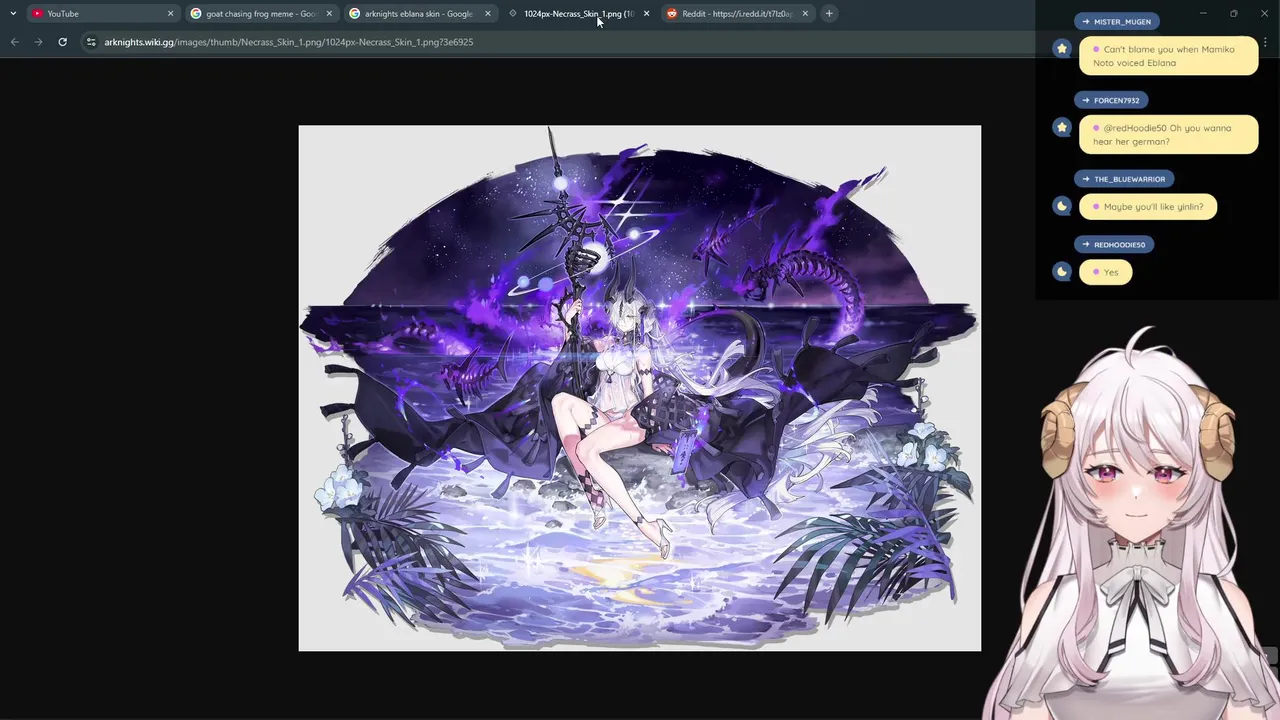This screenshot has width=1280, height=720.
Task: Click the Reddit tab favicon
Action: pos(672,13)
